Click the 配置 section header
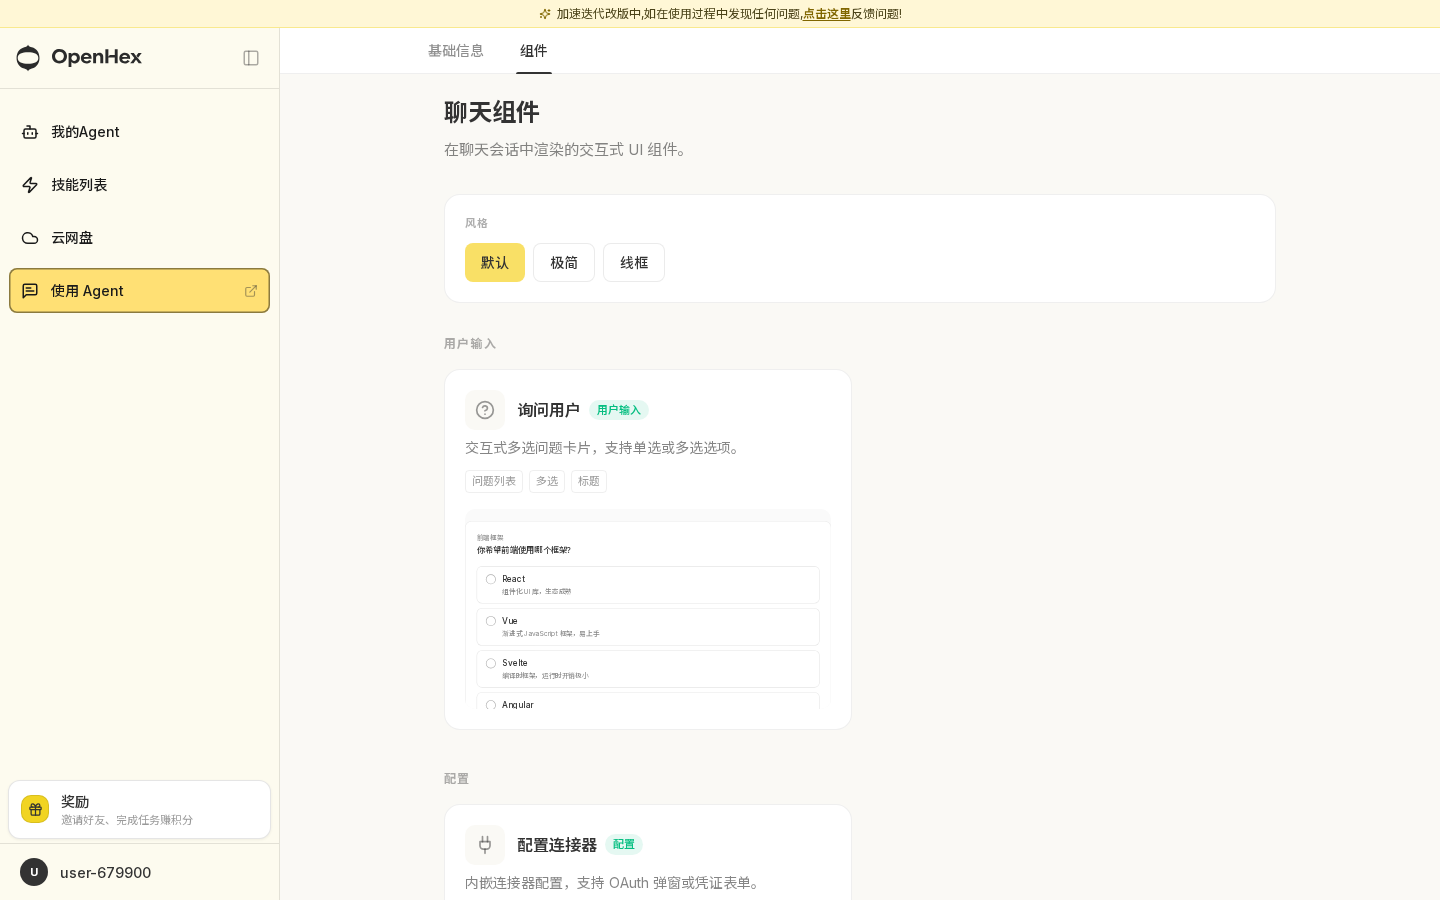 click(x=456, y=779)
